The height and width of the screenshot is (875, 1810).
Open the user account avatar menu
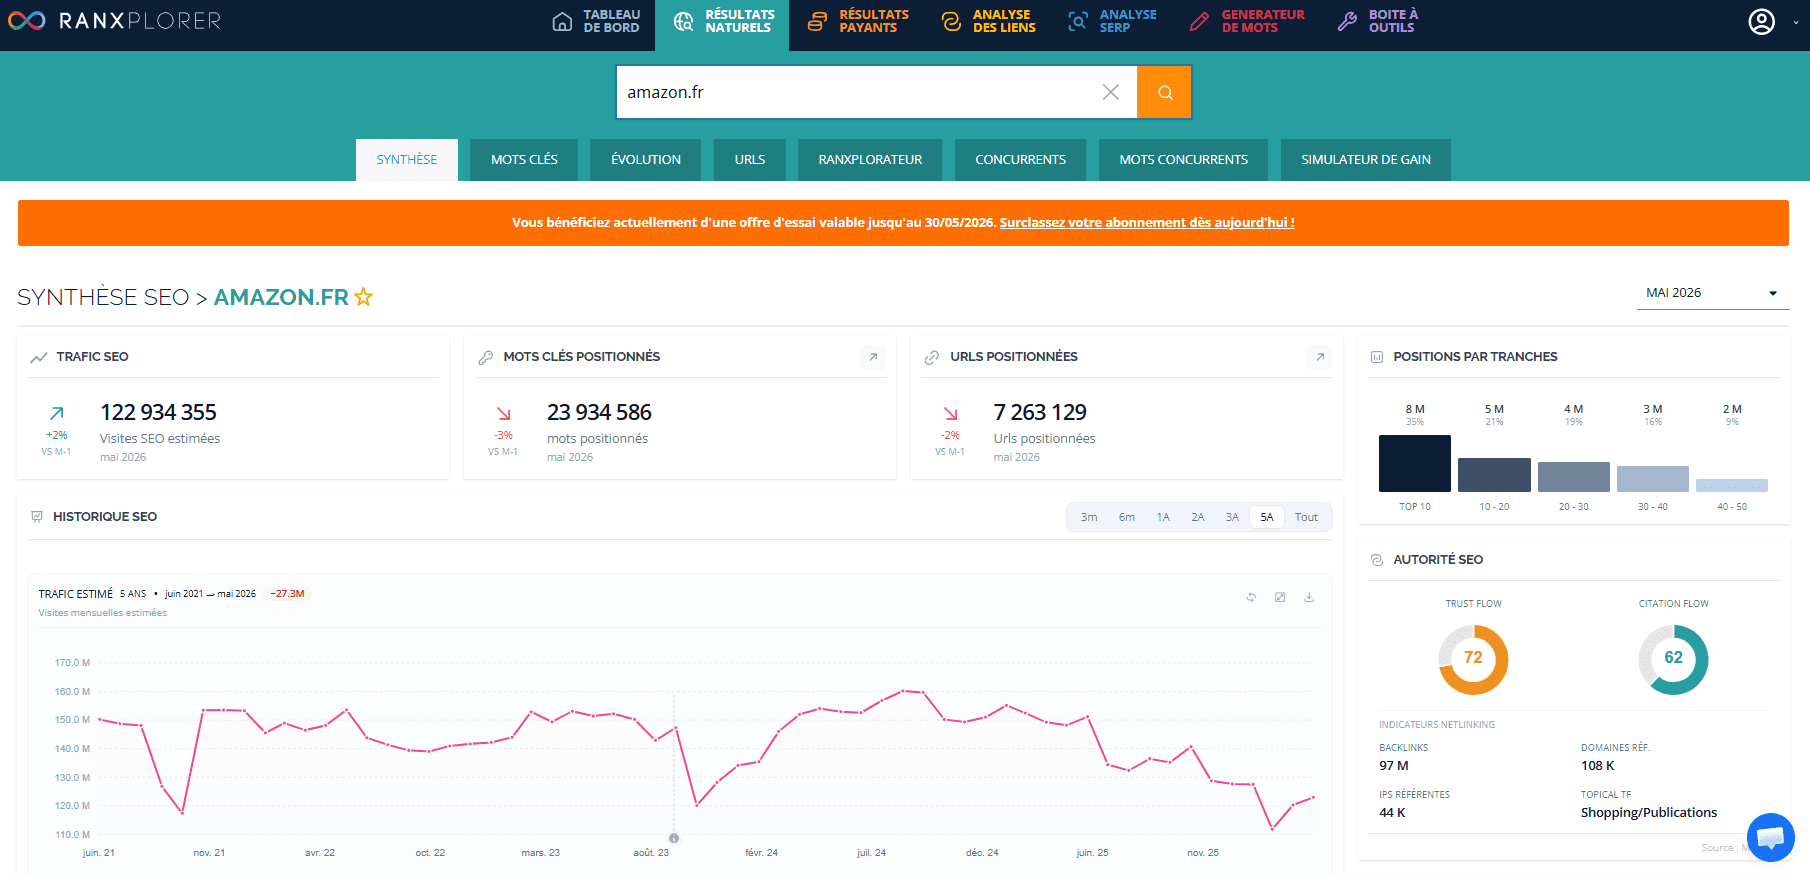pos(1761,21)
